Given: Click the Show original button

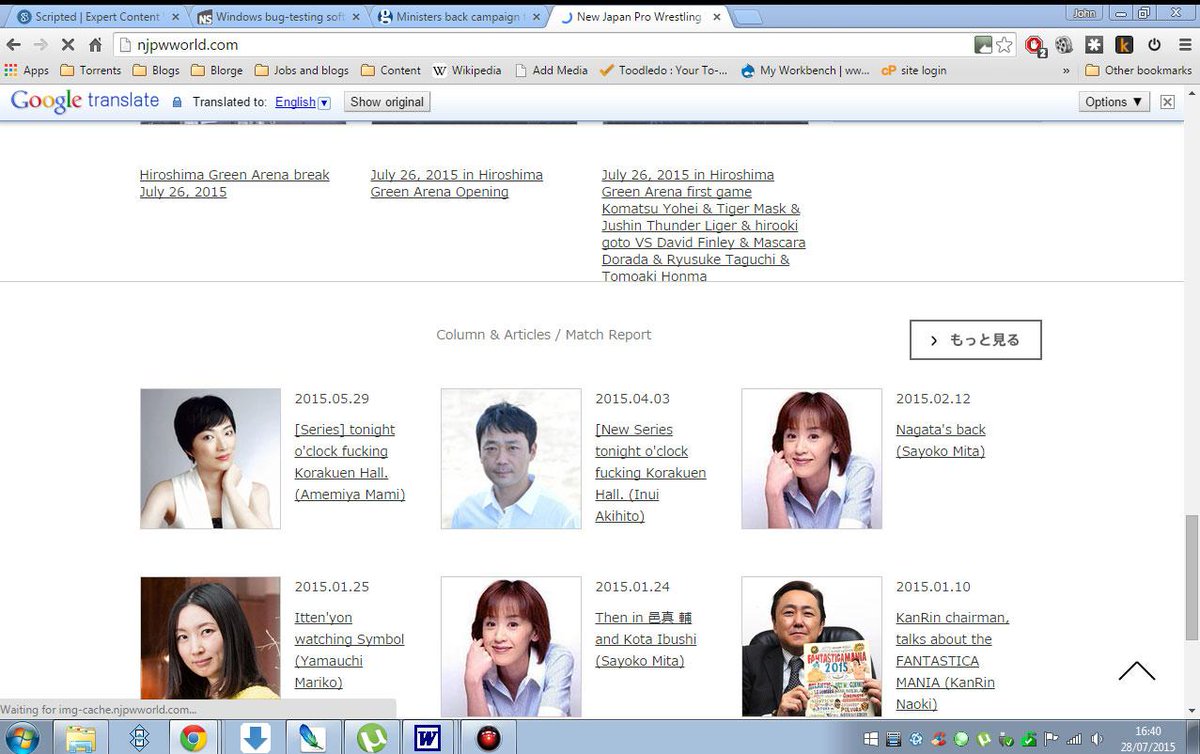Looking at the screenshot, I should click(x=387, y=102).
